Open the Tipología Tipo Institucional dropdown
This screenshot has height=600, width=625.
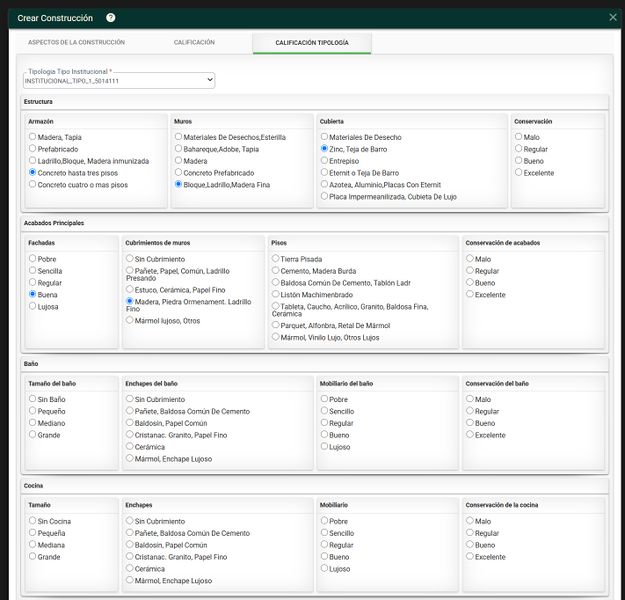click(119, 81)
